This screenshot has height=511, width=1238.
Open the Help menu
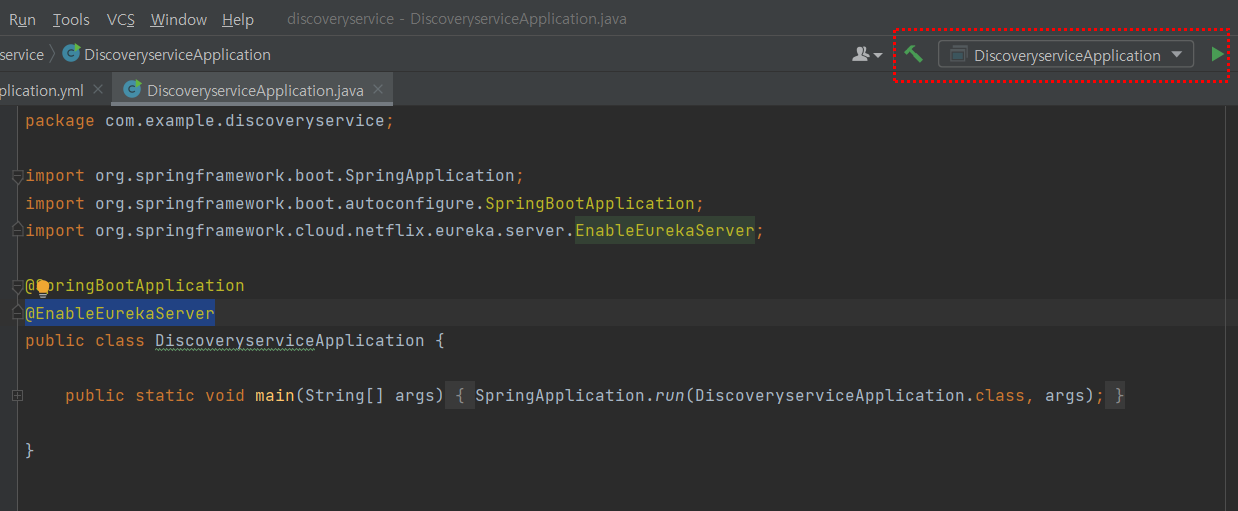tap(238, 19)
